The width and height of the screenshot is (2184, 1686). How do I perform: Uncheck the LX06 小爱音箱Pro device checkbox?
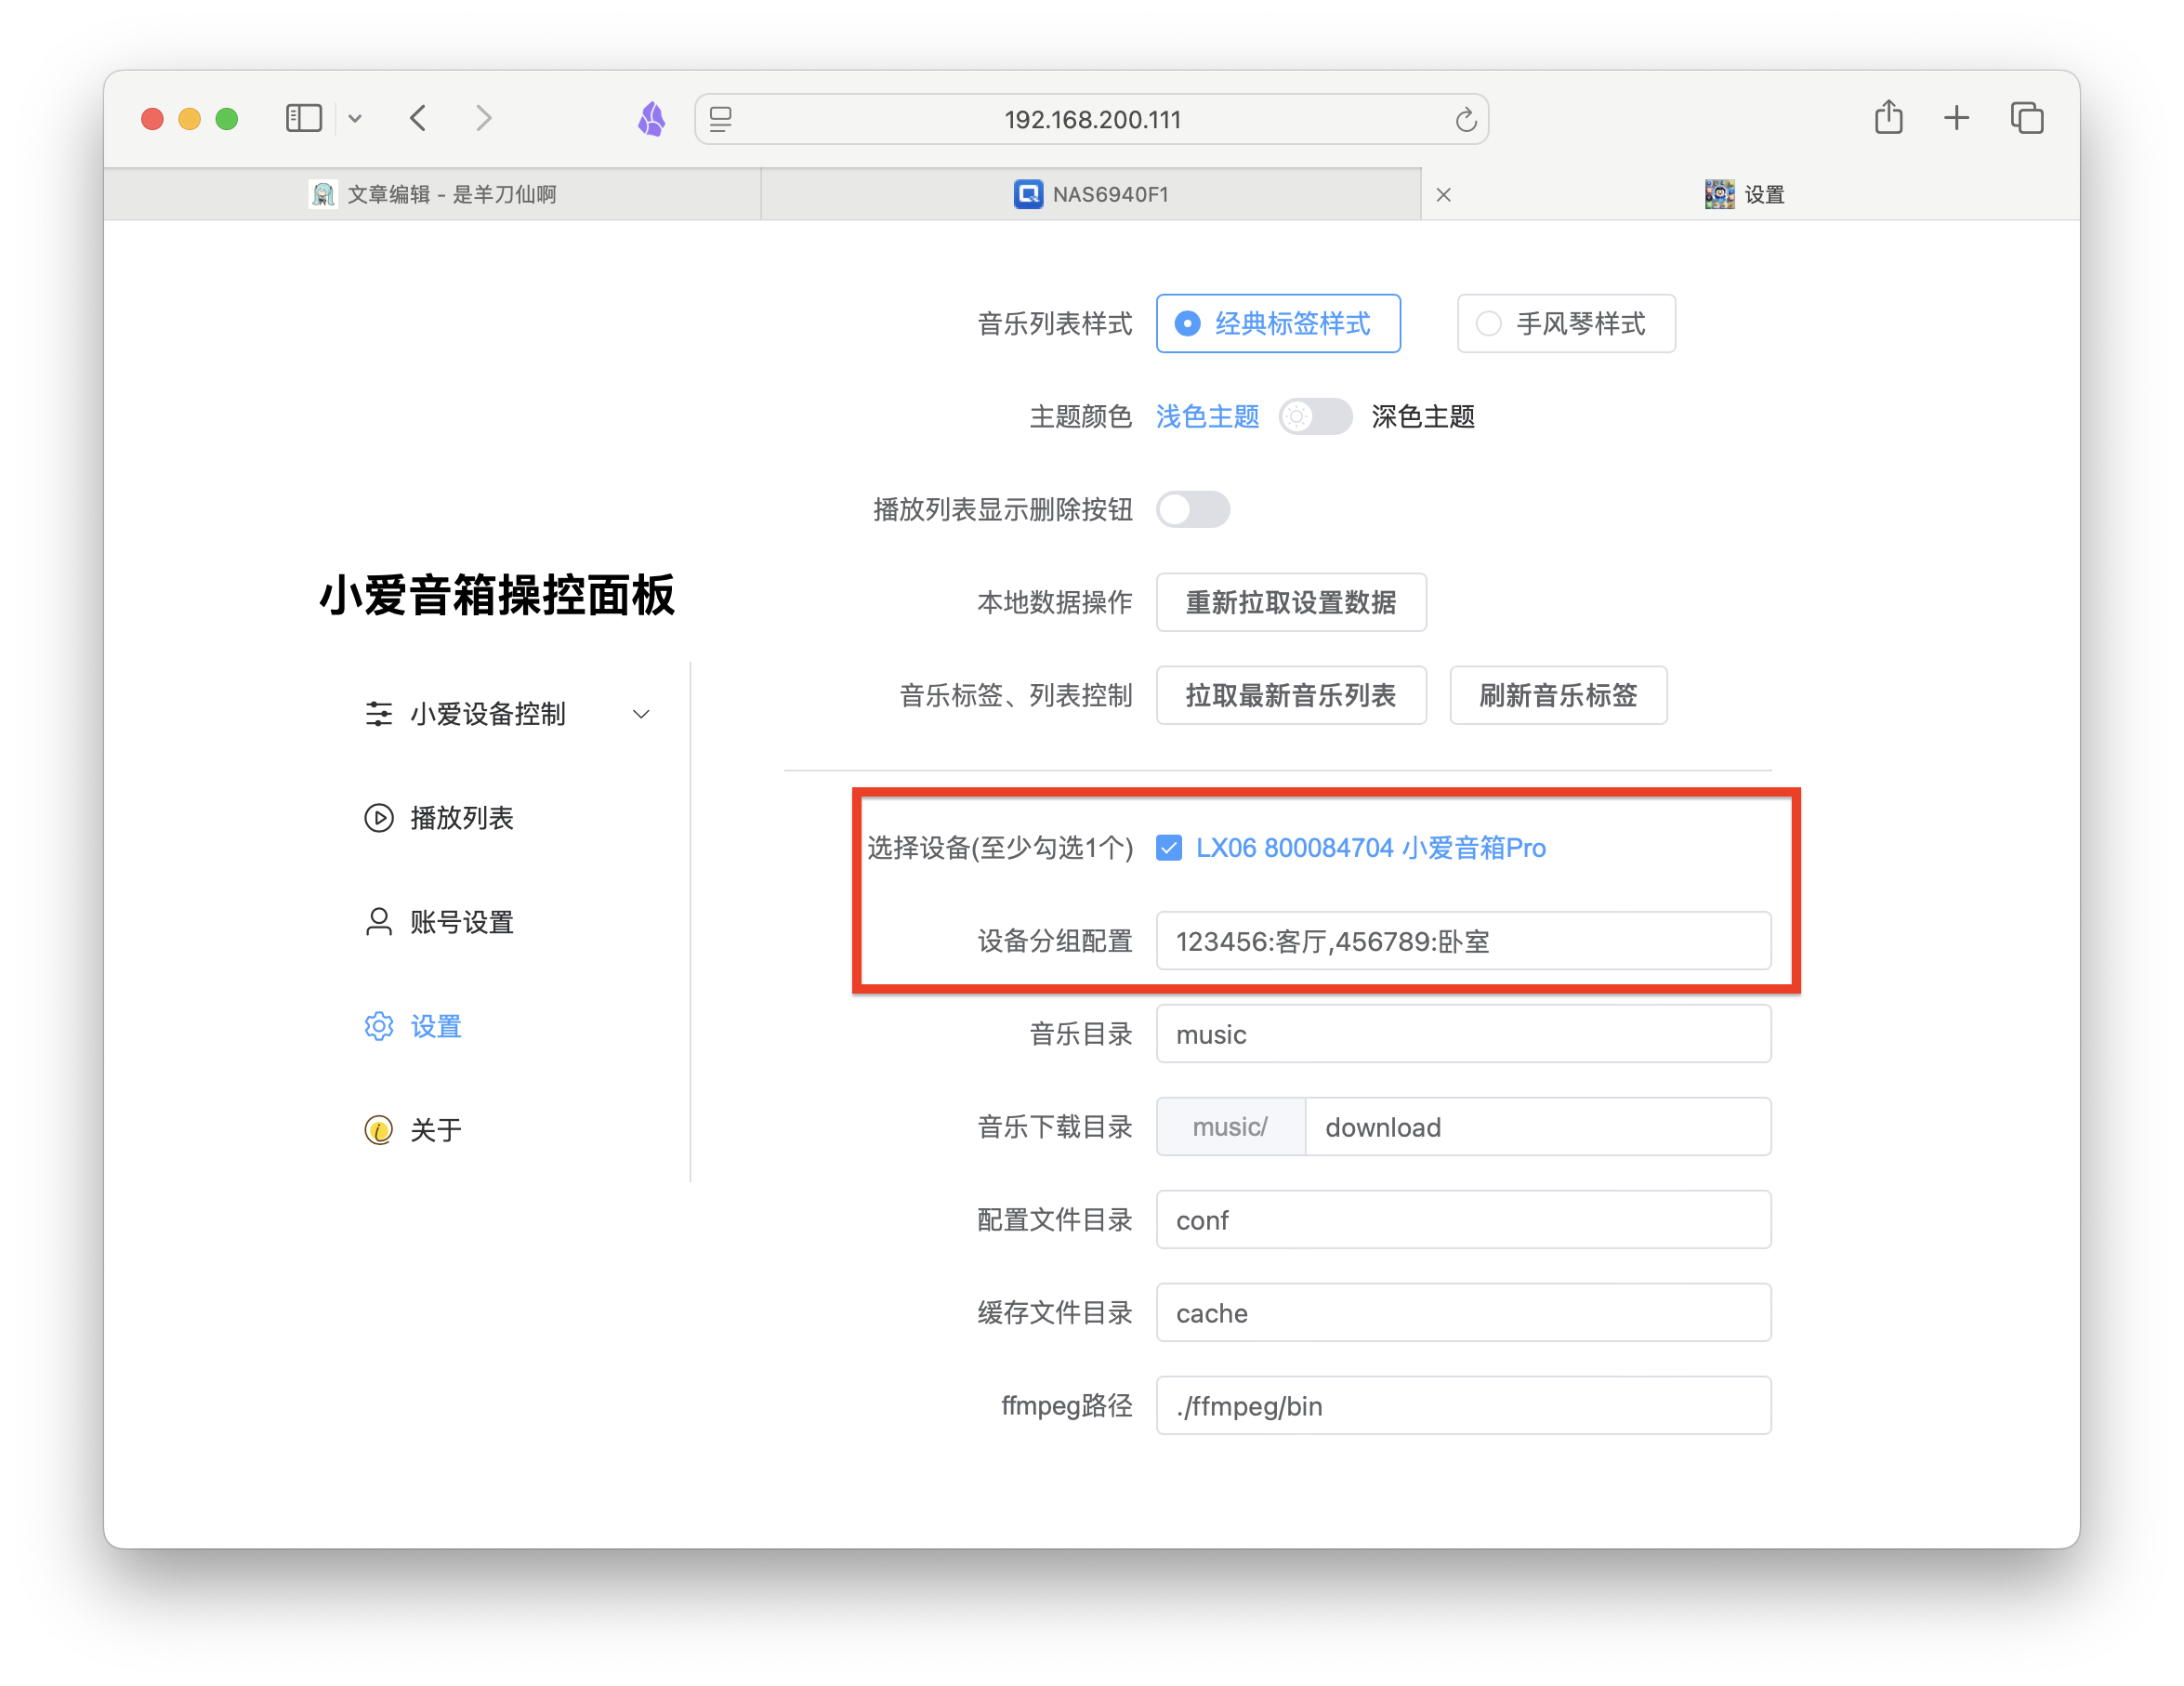point(1169,848)
